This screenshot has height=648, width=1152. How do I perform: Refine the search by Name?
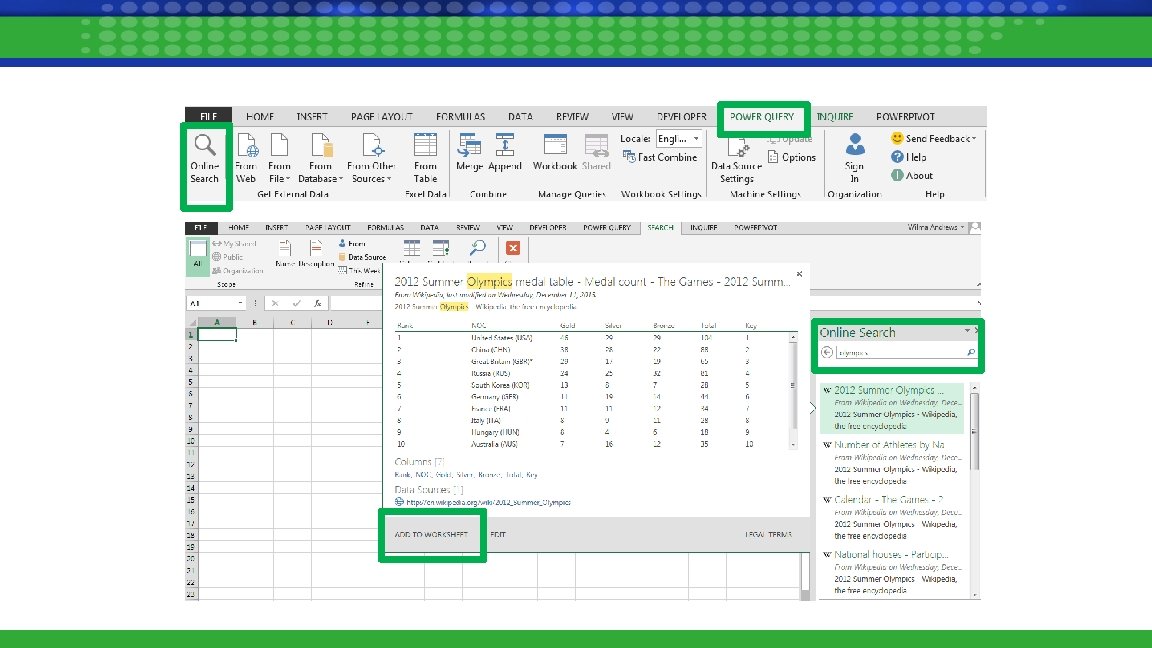click(x=284, y=253)
